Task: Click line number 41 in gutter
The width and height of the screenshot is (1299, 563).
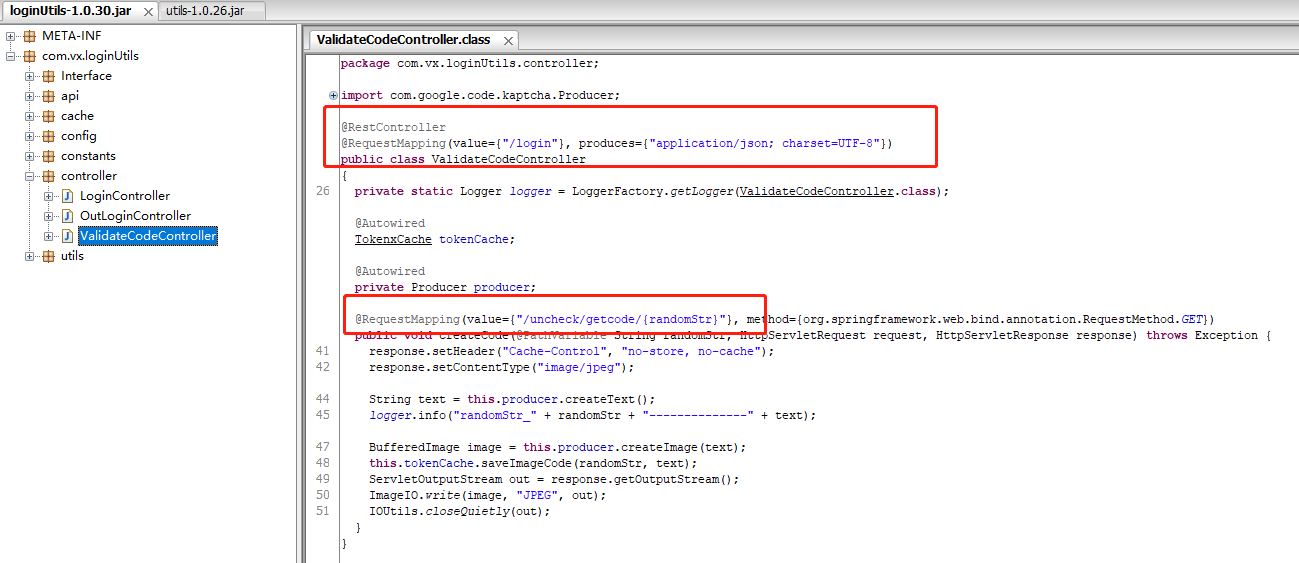Action: click(322, 351)
